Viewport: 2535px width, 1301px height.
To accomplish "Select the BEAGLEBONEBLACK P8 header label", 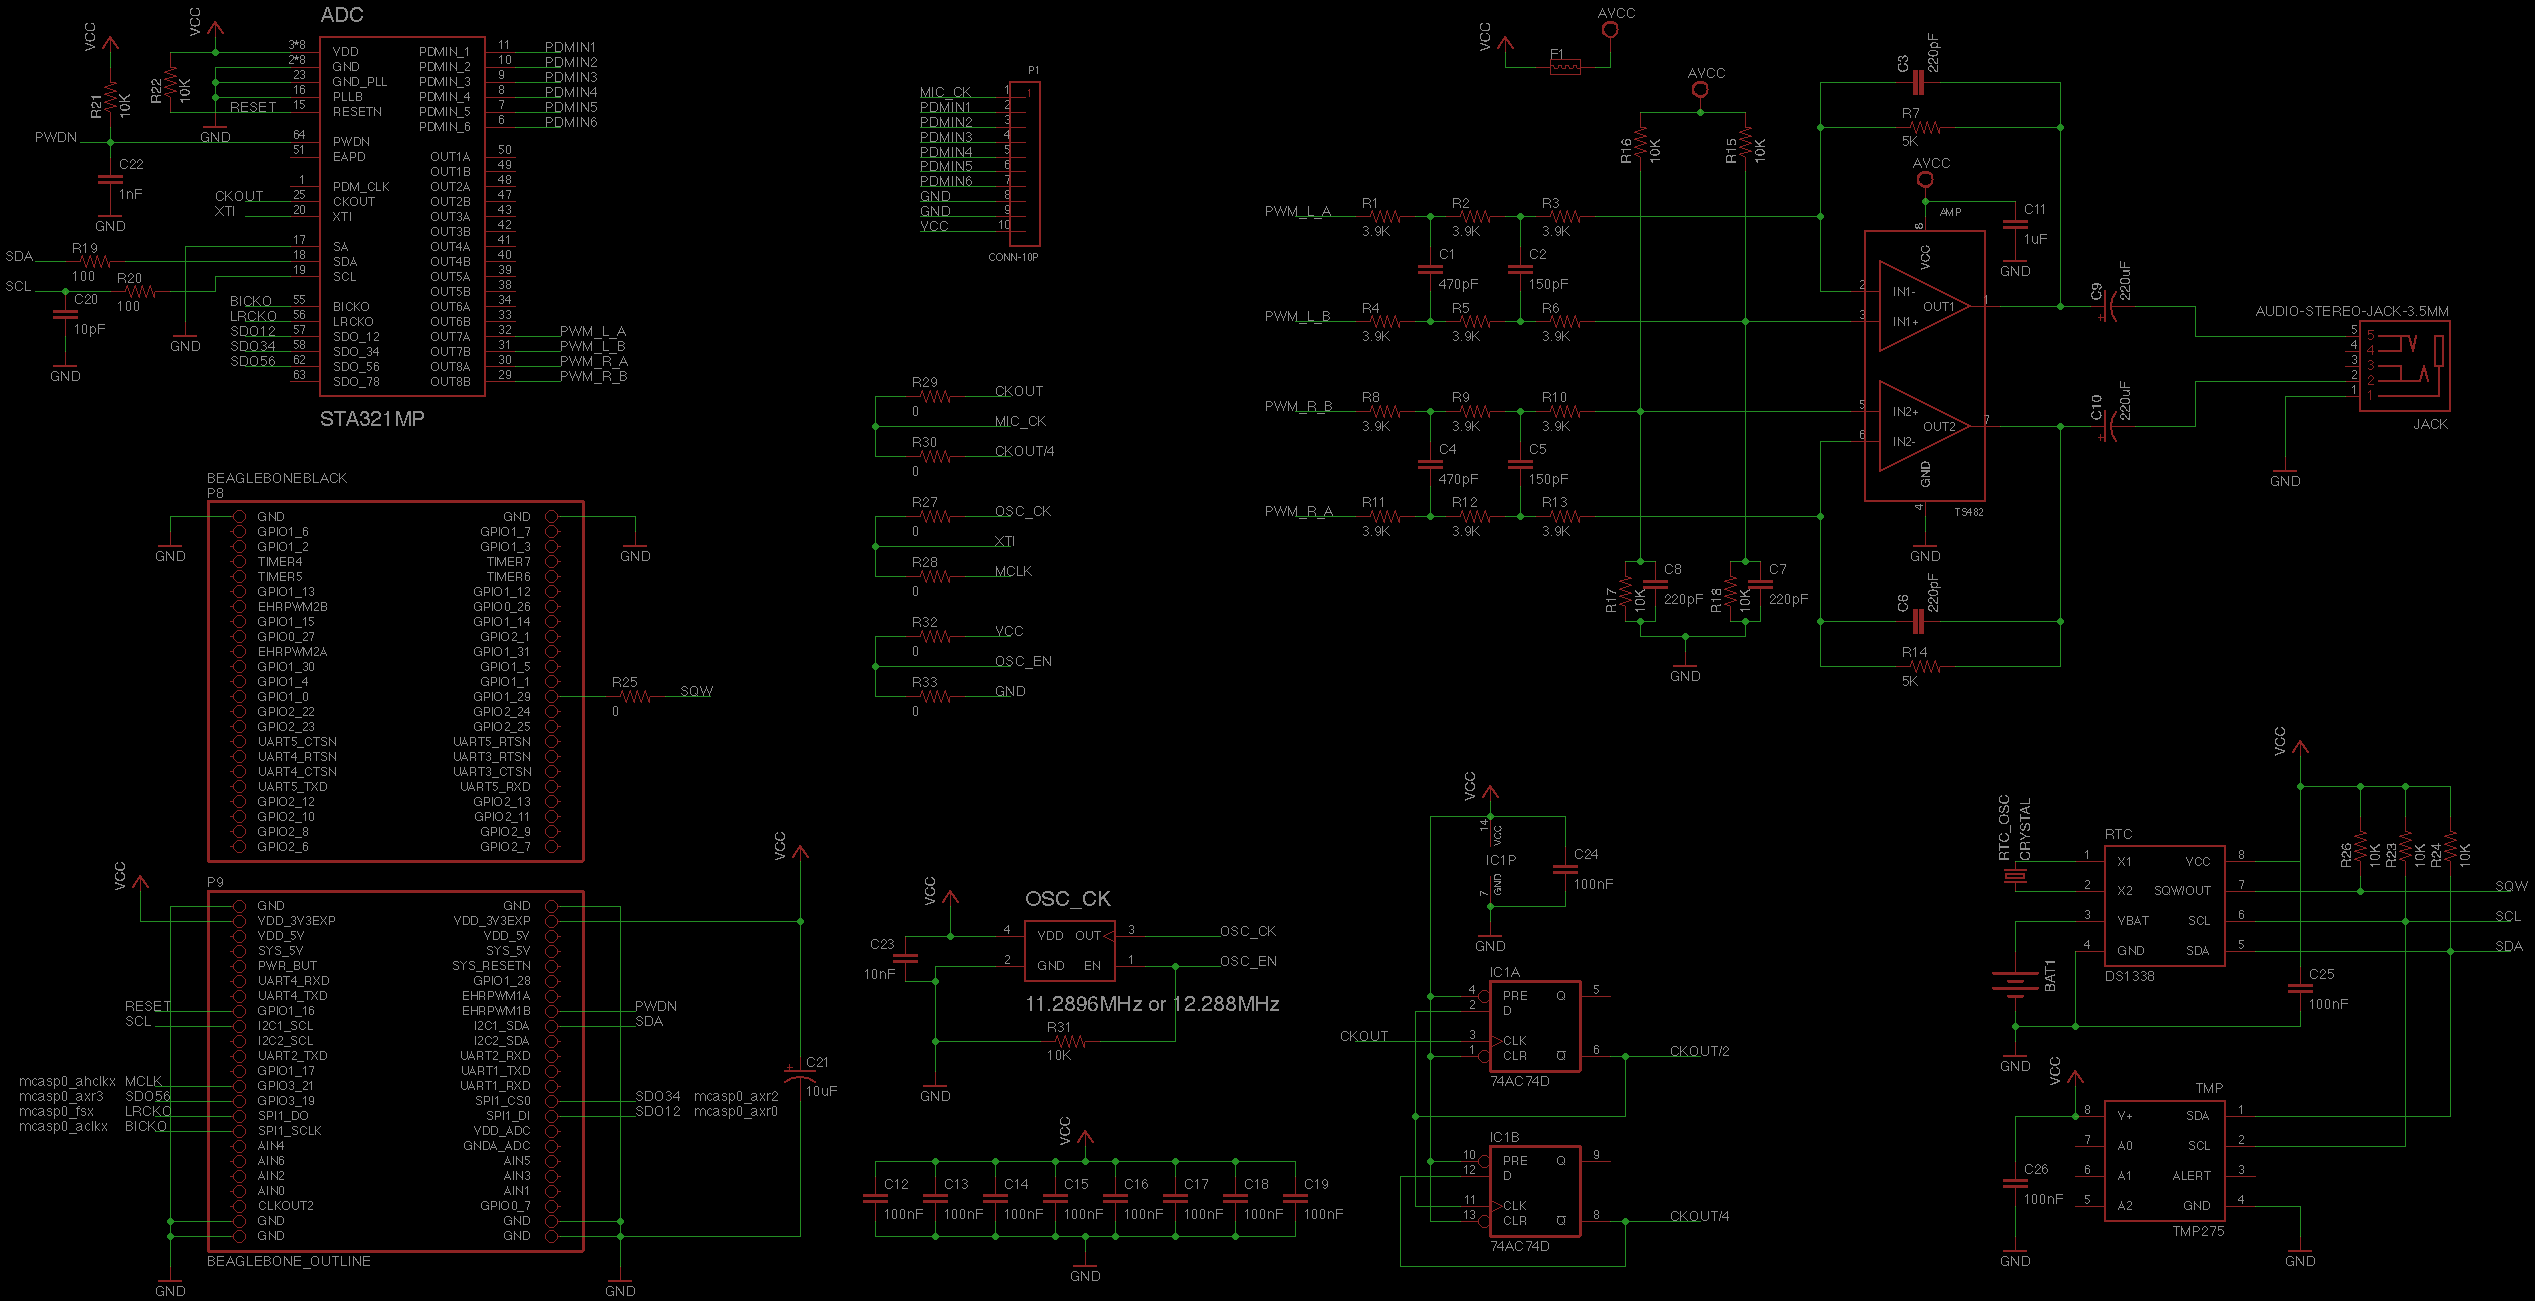I will [277, 478].
